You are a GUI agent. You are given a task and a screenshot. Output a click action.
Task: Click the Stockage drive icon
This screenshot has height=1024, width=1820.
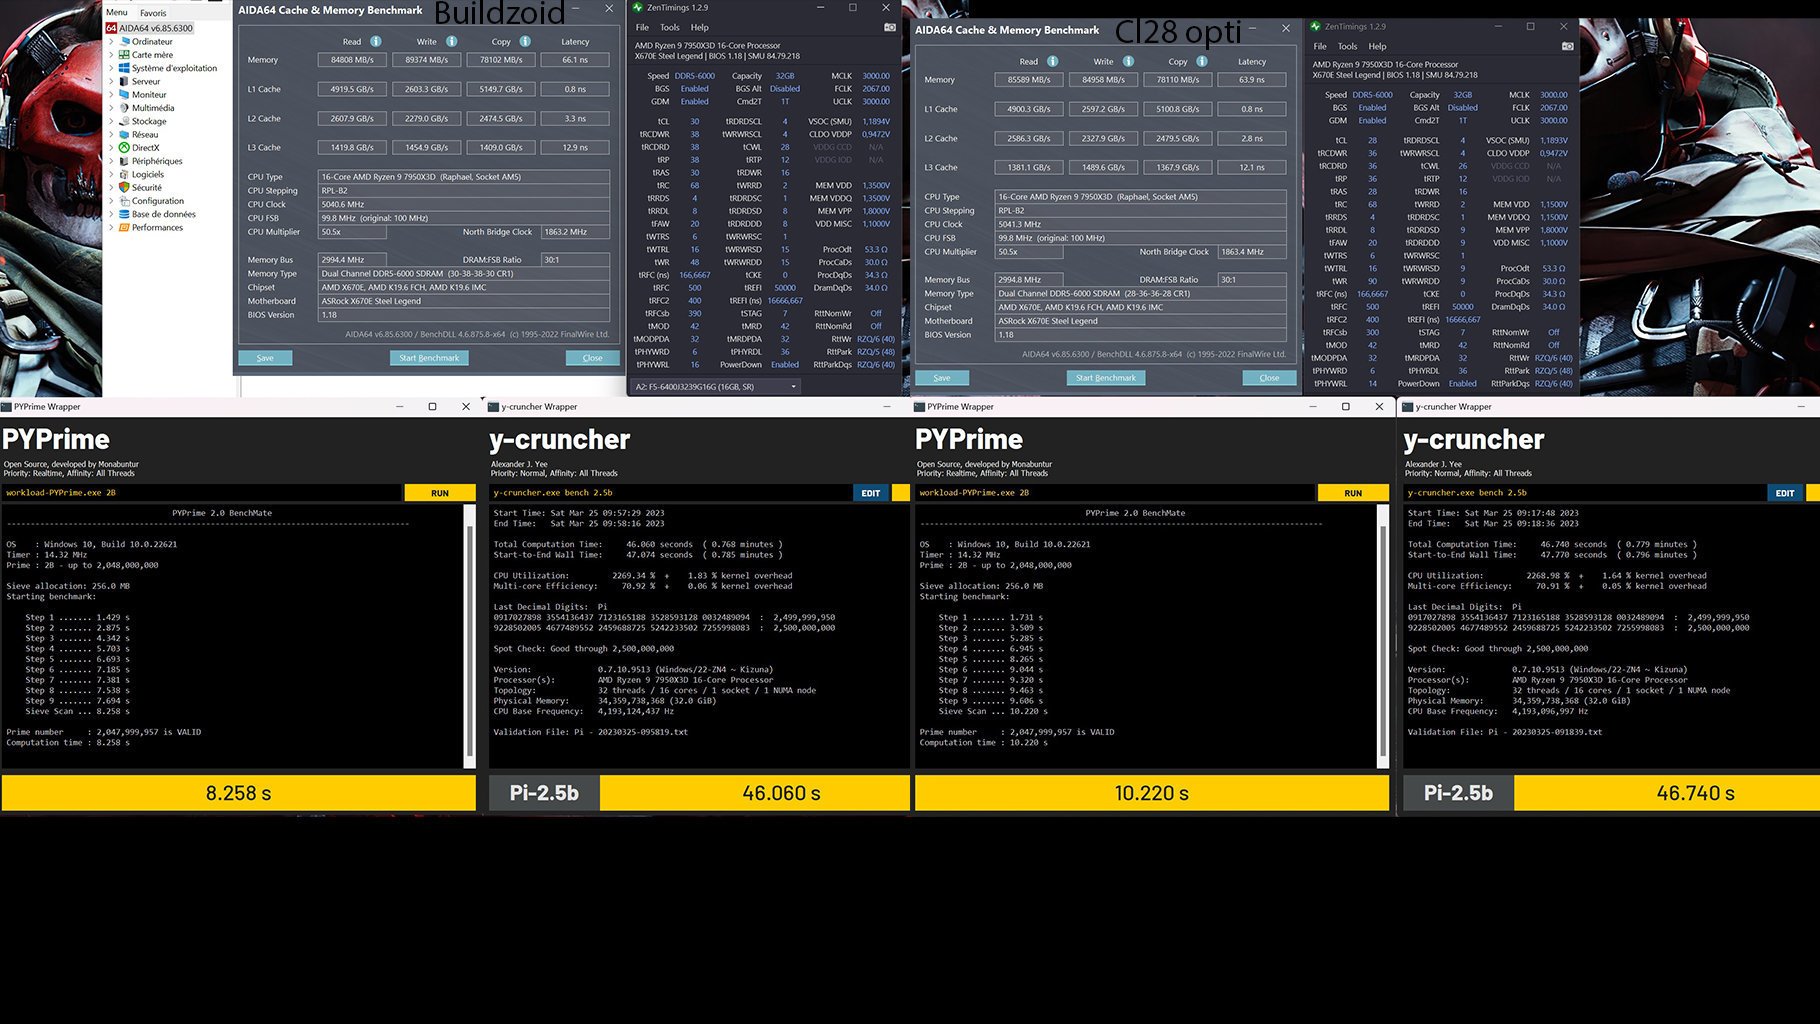tap(124, 121)
